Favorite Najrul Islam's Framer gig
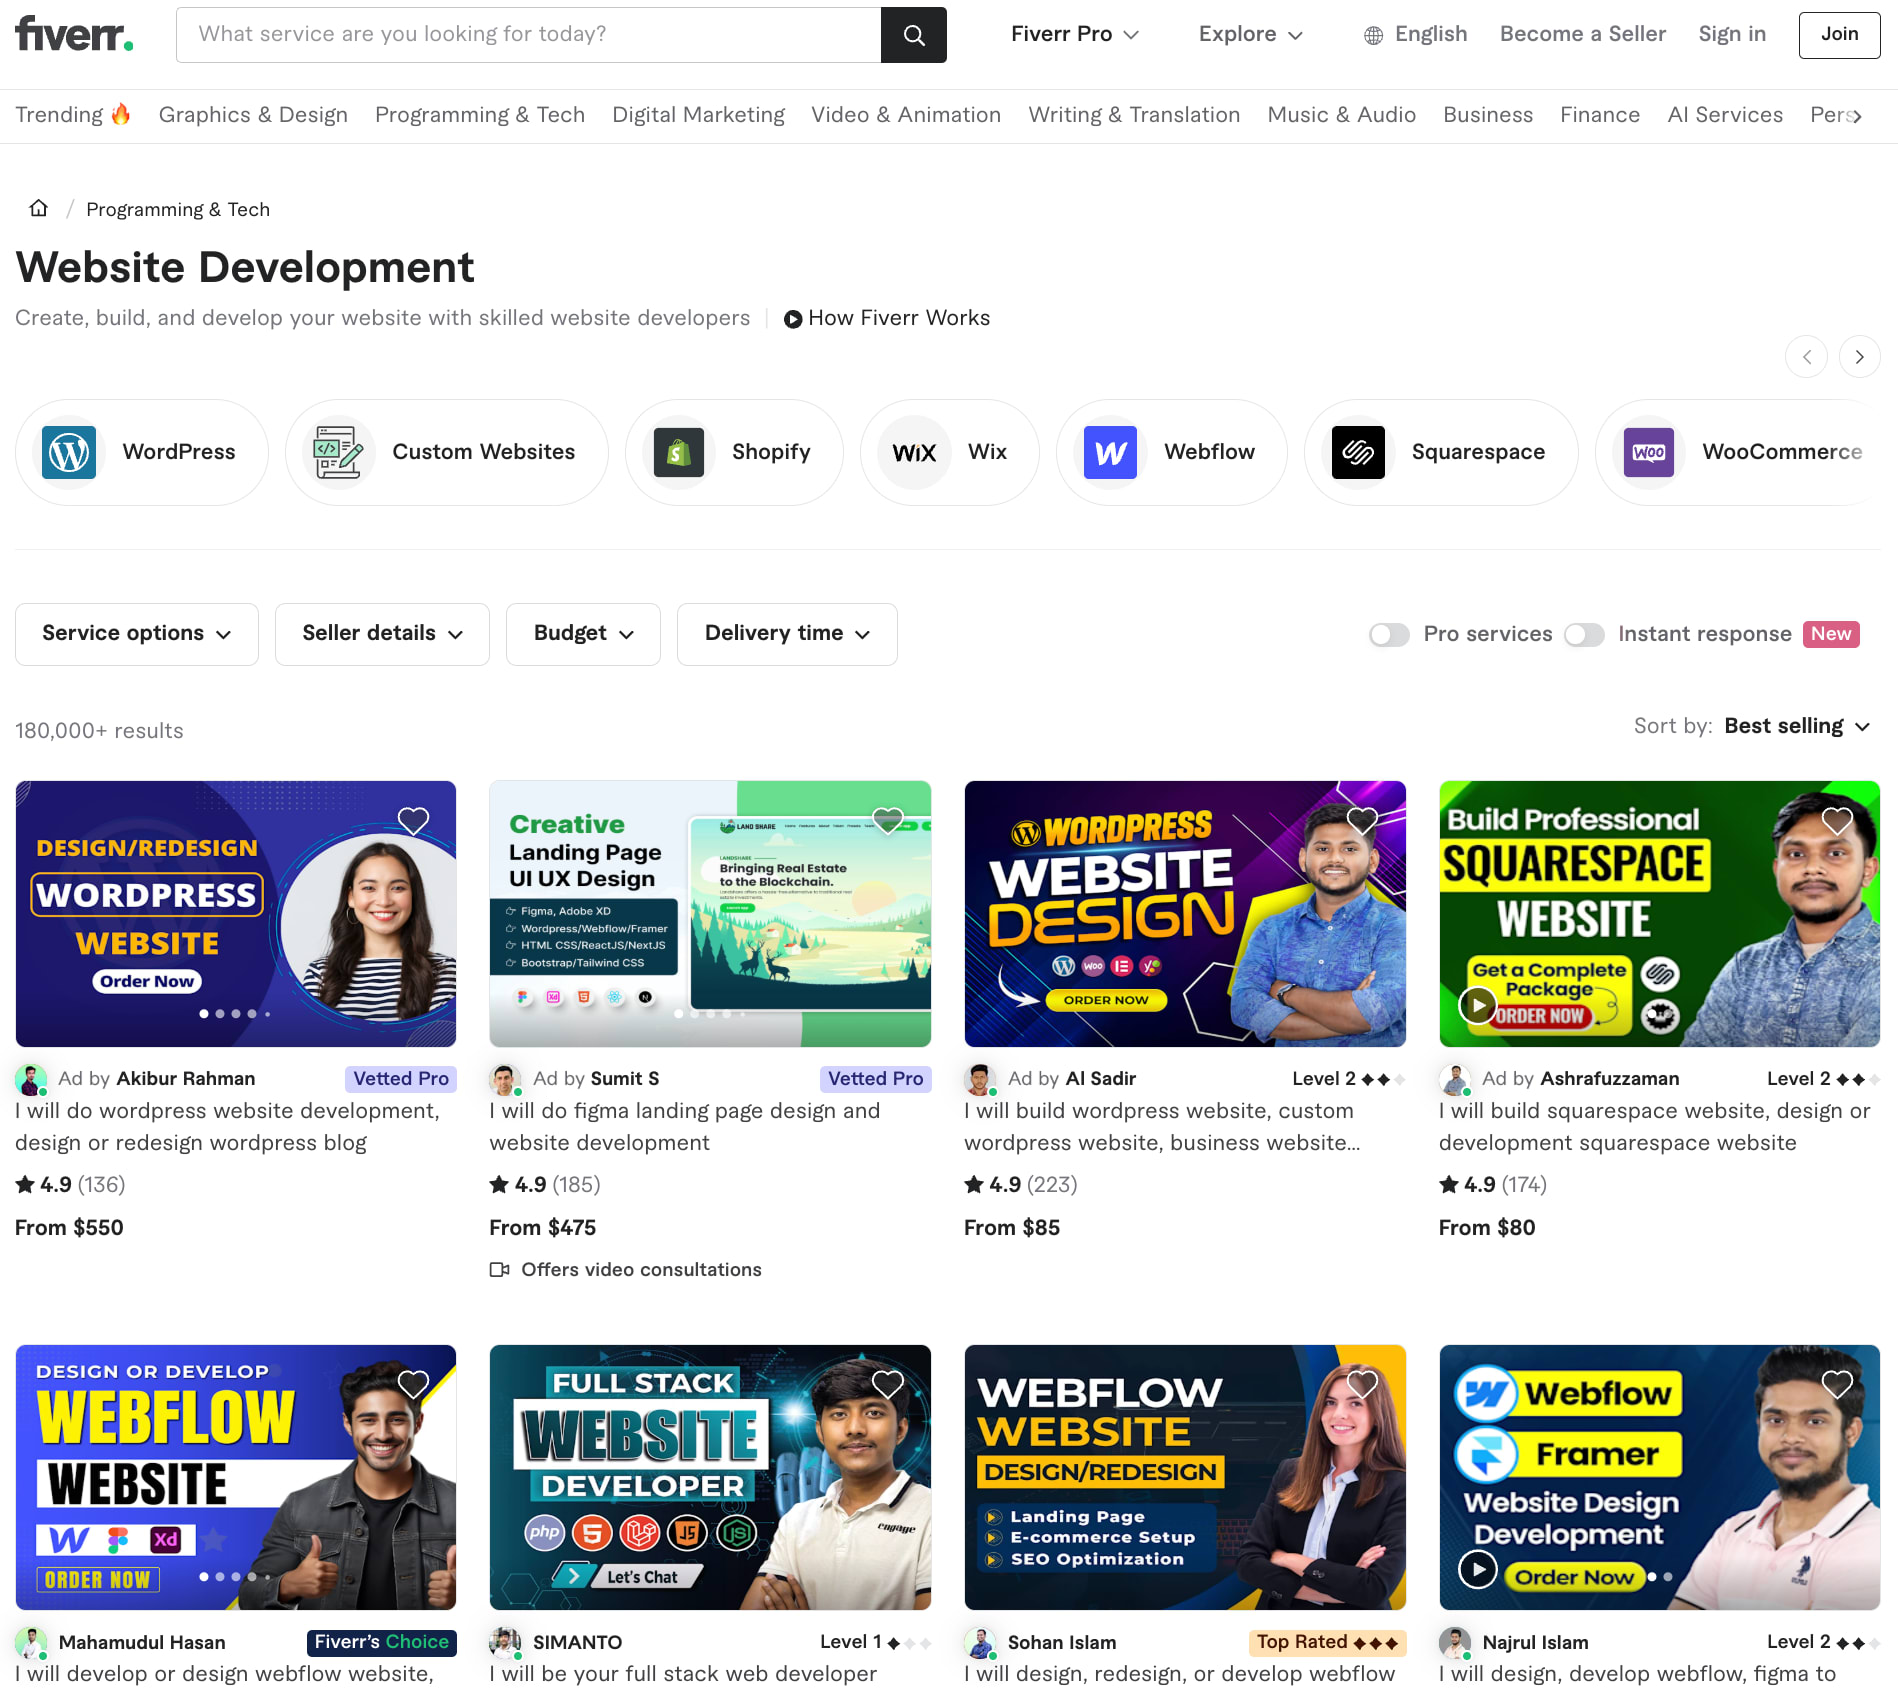The width and height of the screenshot is (1898, 1696). (x=1837, y=1384)
